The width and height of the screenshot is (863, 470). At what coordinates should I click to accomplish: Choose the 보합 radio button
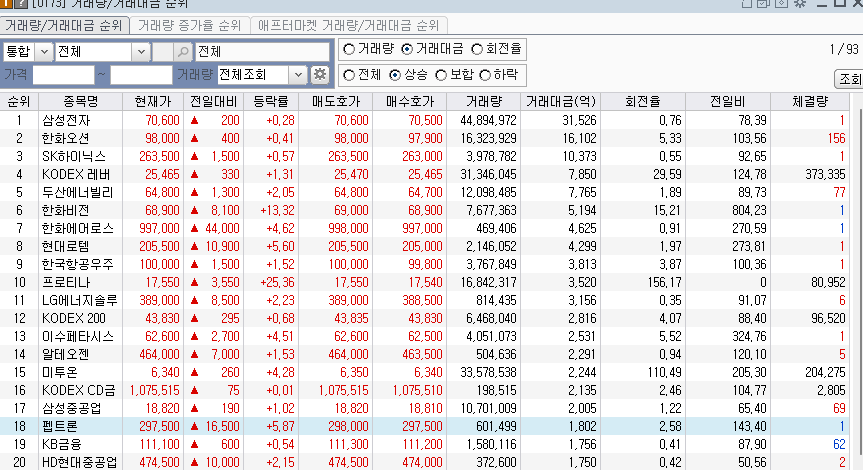coord(441,75)
